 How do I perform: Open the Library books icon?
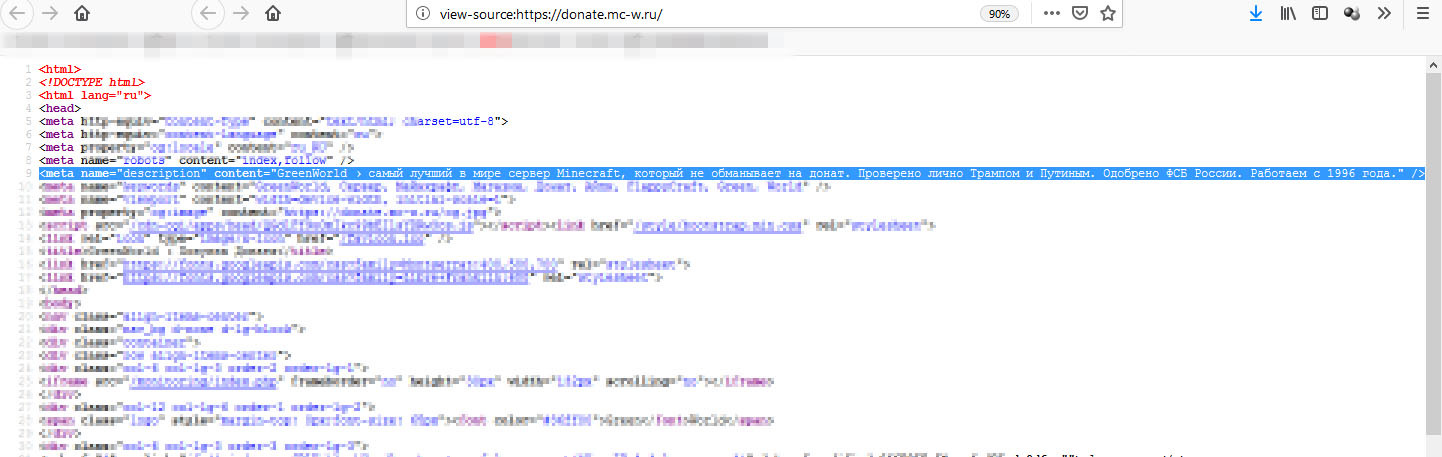1288,14
